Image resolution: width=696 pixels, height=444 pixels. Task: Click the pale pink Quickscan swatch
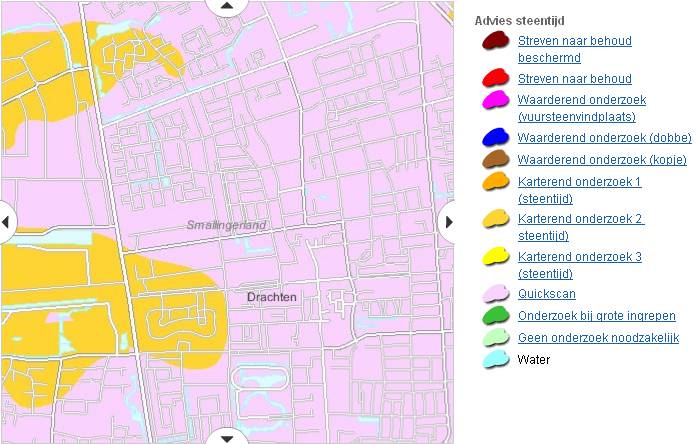496,293
